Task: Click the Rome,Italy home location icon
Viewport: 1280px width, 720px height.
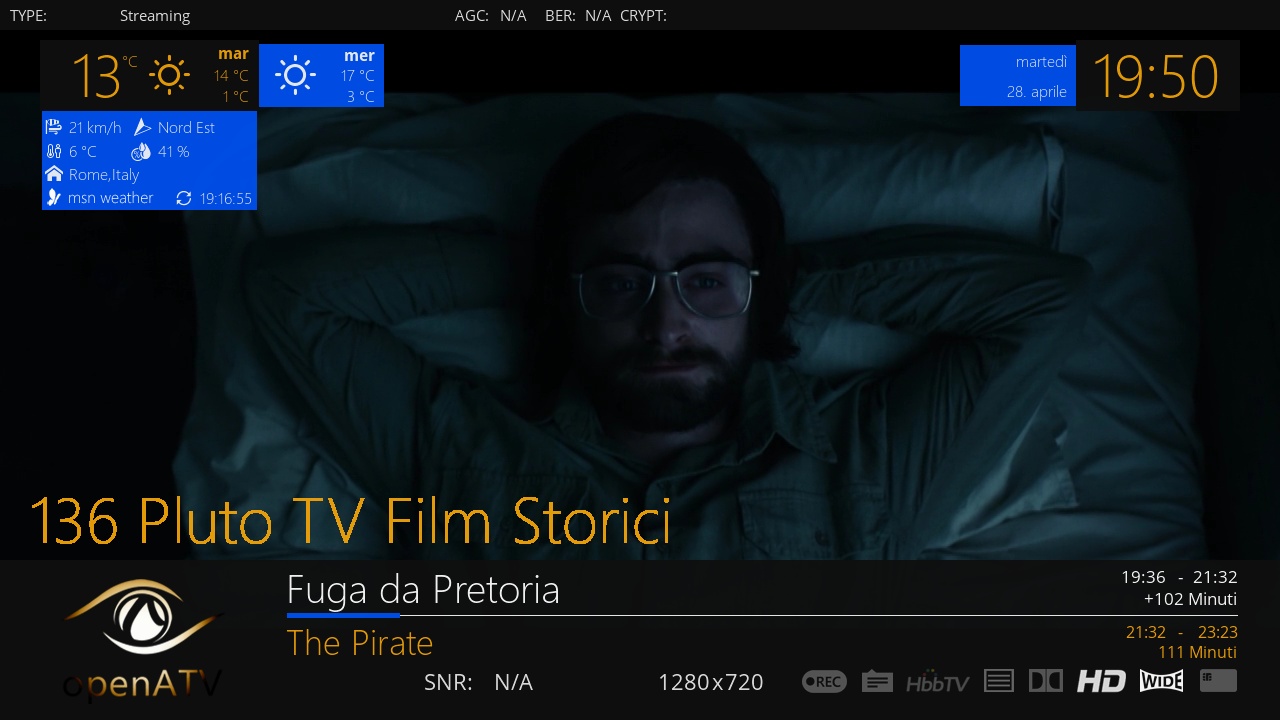Action: tap(54, 174)
